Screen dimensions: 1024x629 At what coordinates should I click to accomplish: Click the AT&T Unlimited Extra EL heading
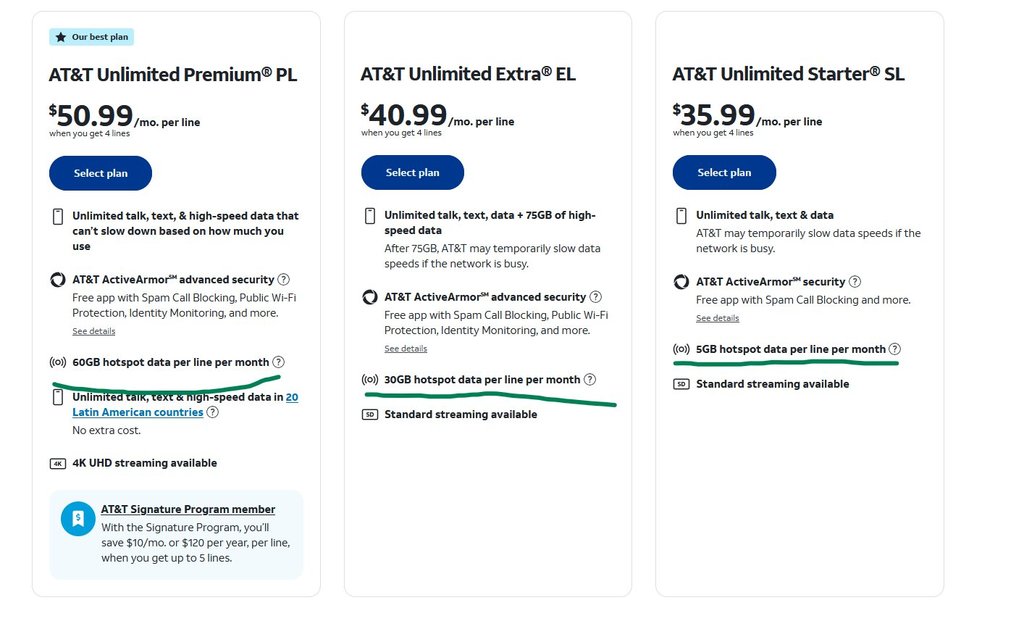coord(468,74)
